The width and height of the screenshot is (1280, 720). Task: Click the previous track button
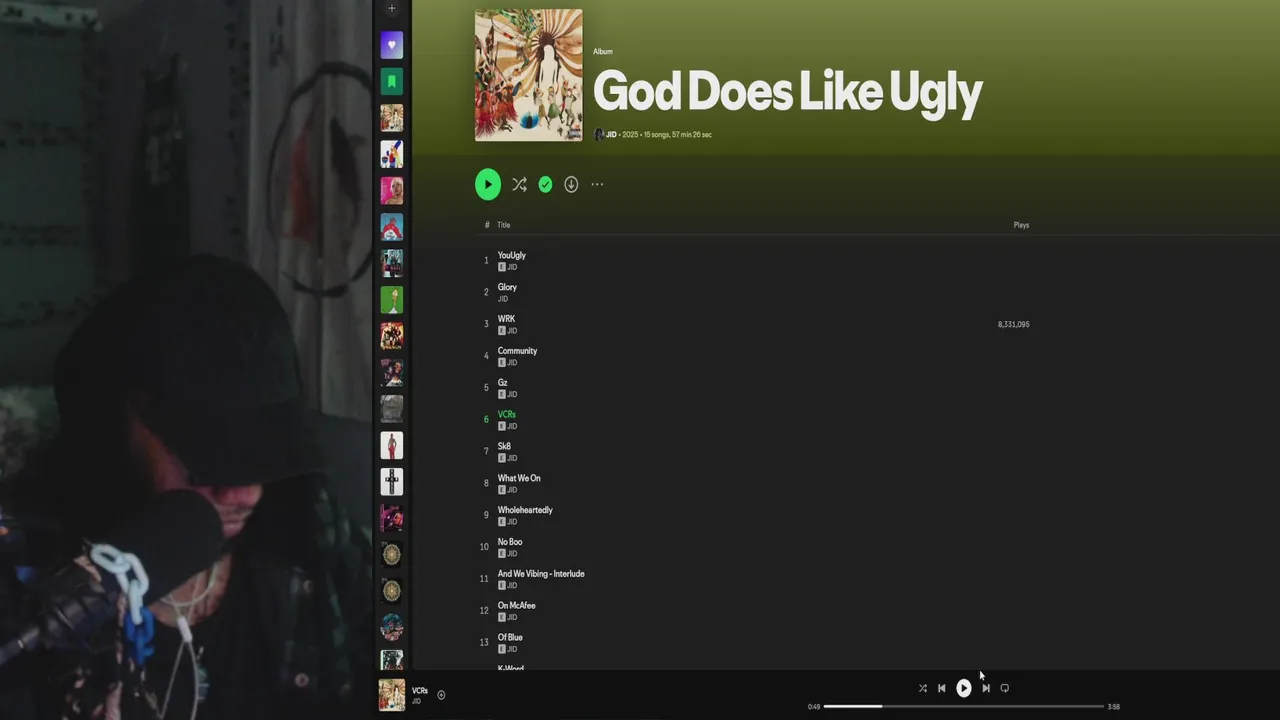[941, 688]
